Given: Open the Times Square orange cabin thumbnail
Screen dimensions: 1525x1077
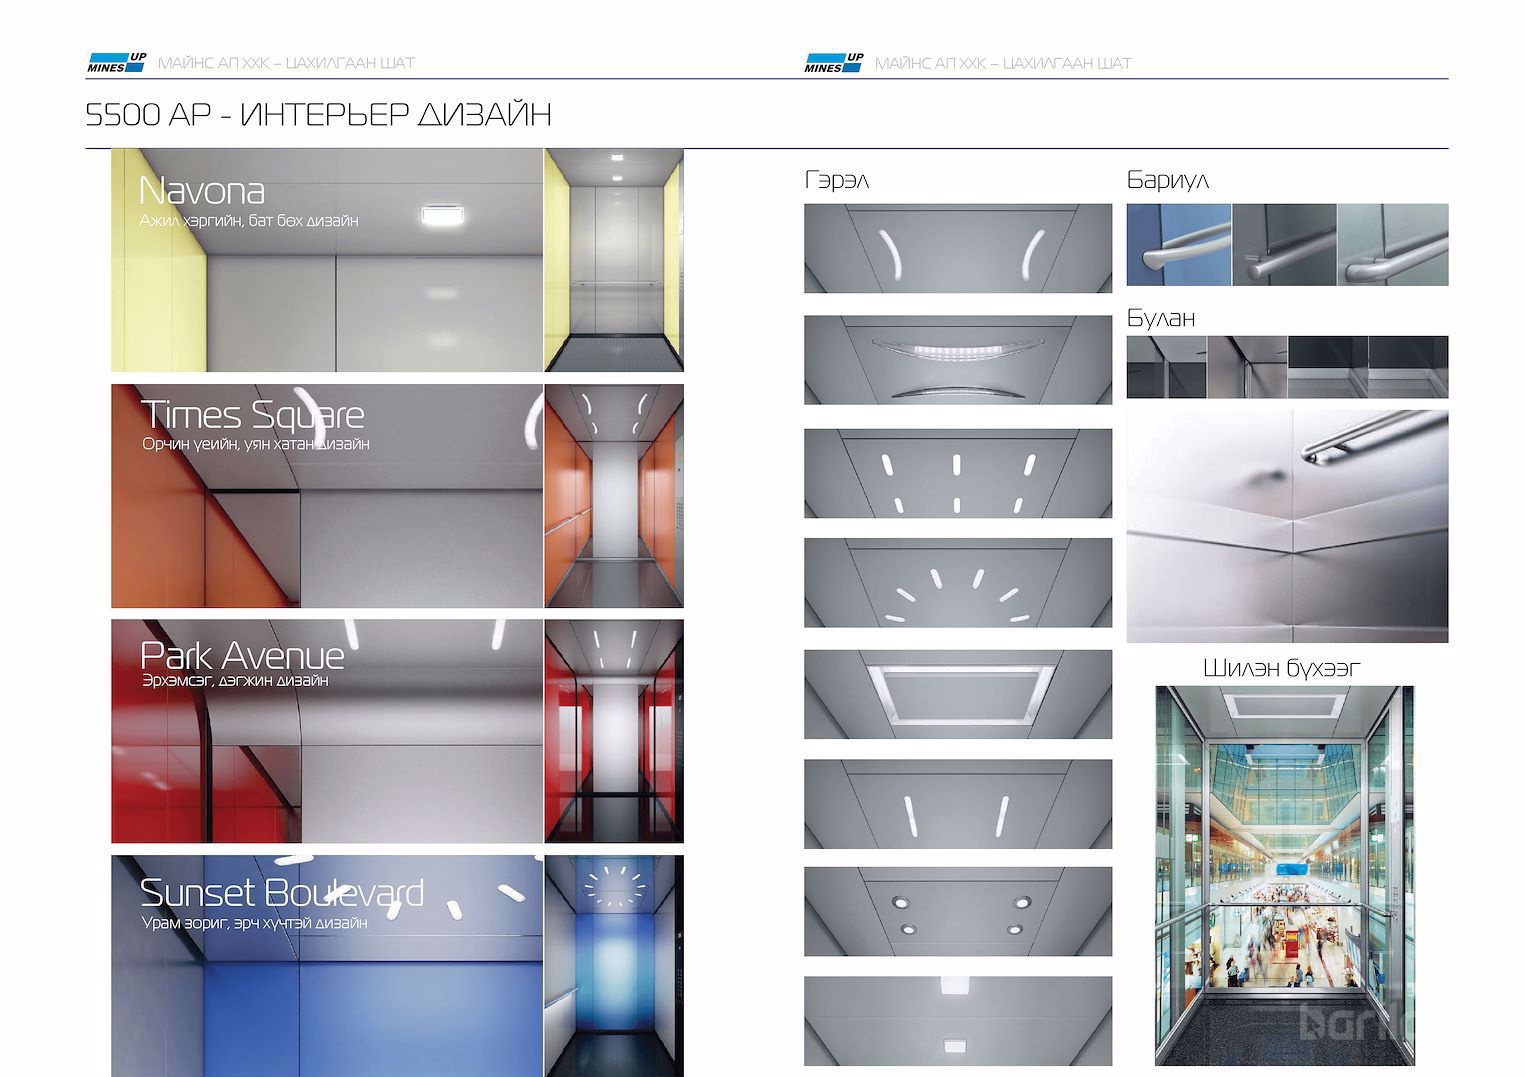Looking at the screenshot, I should 614,496.
